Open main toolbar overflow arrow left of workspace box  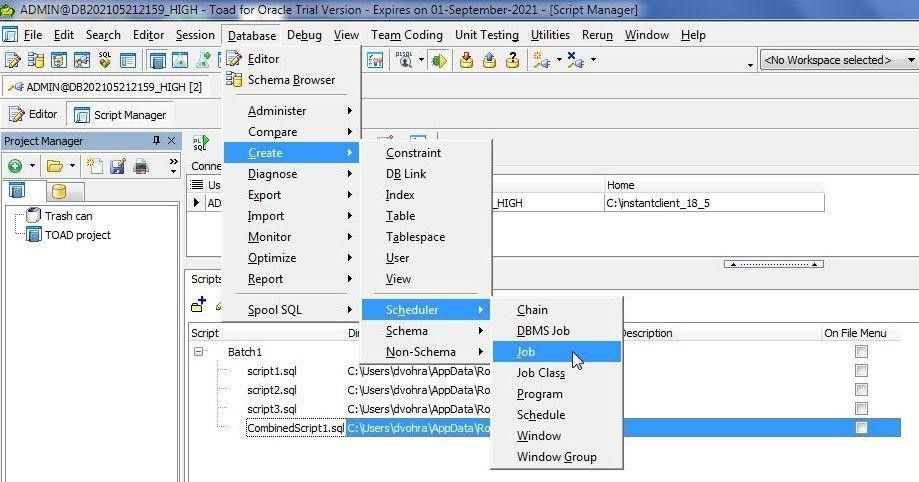[x=750, y=65]
